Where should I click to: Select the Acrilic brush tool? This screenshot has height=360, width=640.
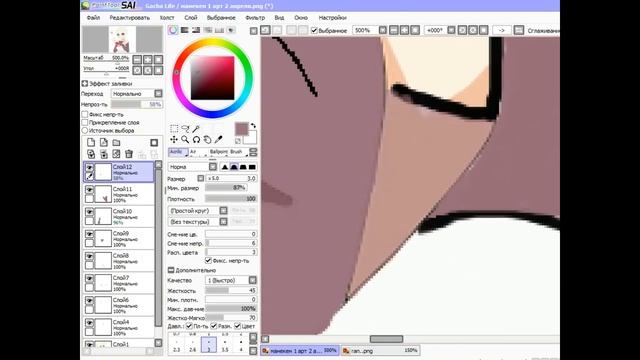pos(178,152)
